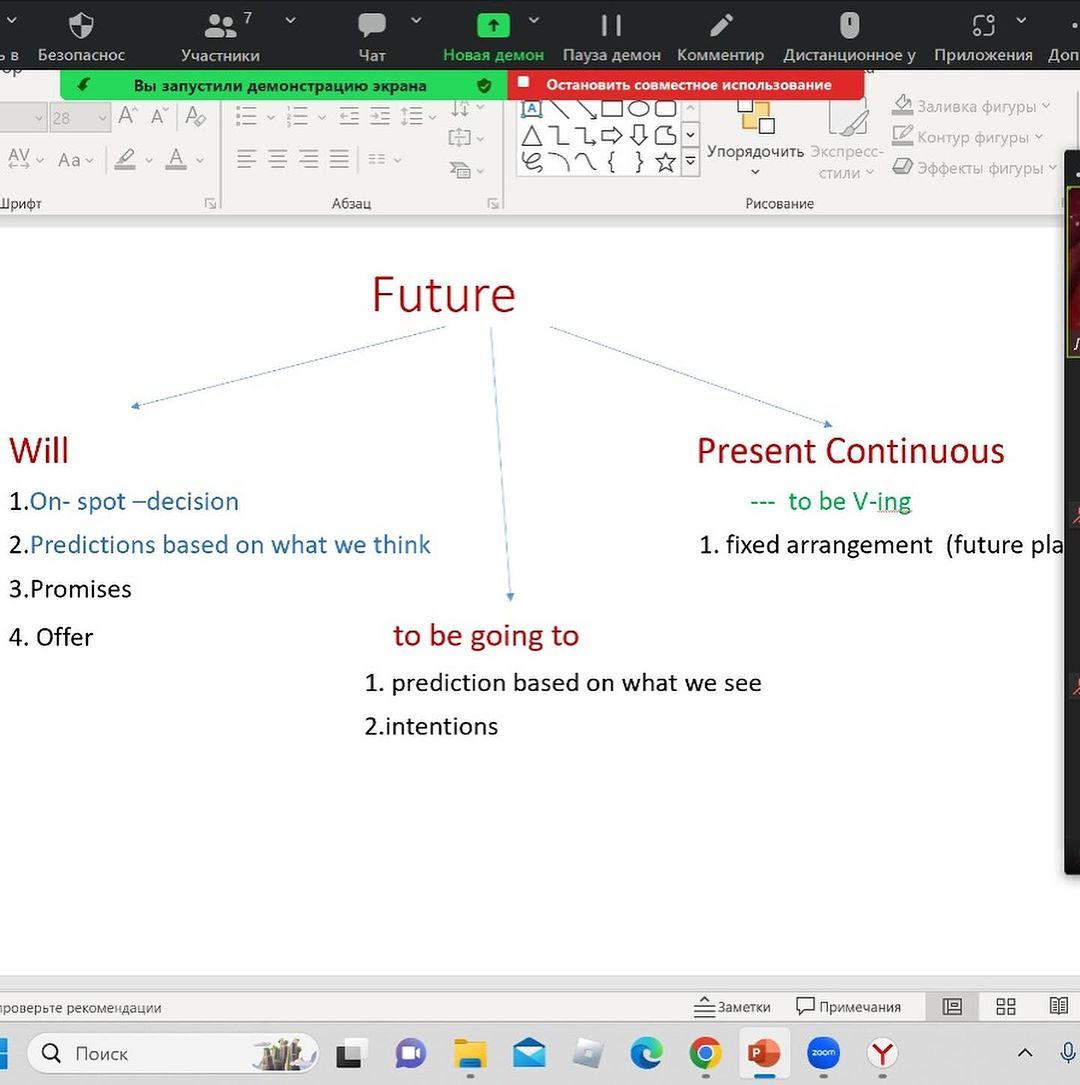Change the text direction
Viewport: 1080px width, 1085px height.
[467, 109]
